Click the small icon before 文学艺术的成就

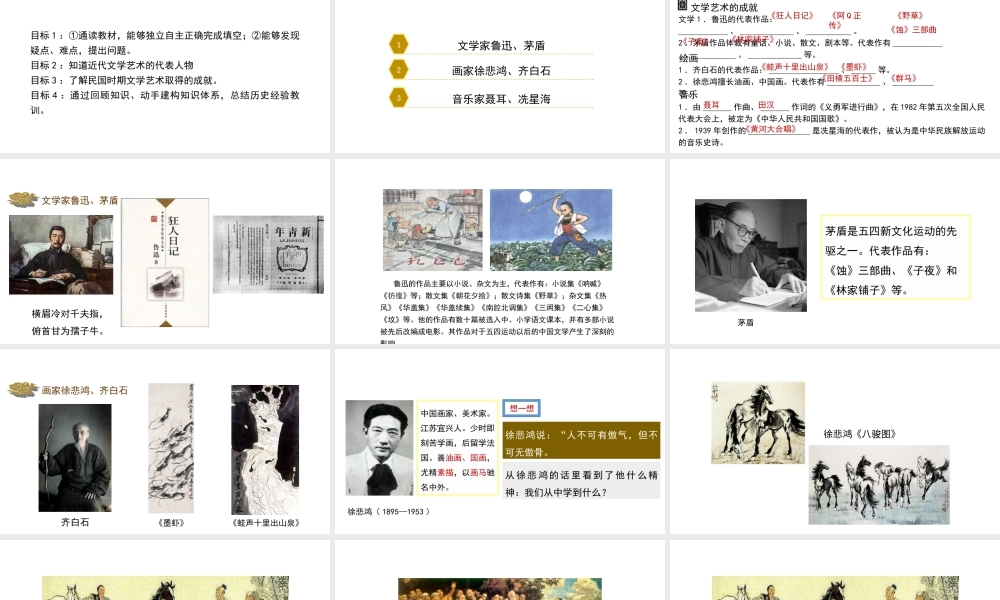(x=682, y=5)
